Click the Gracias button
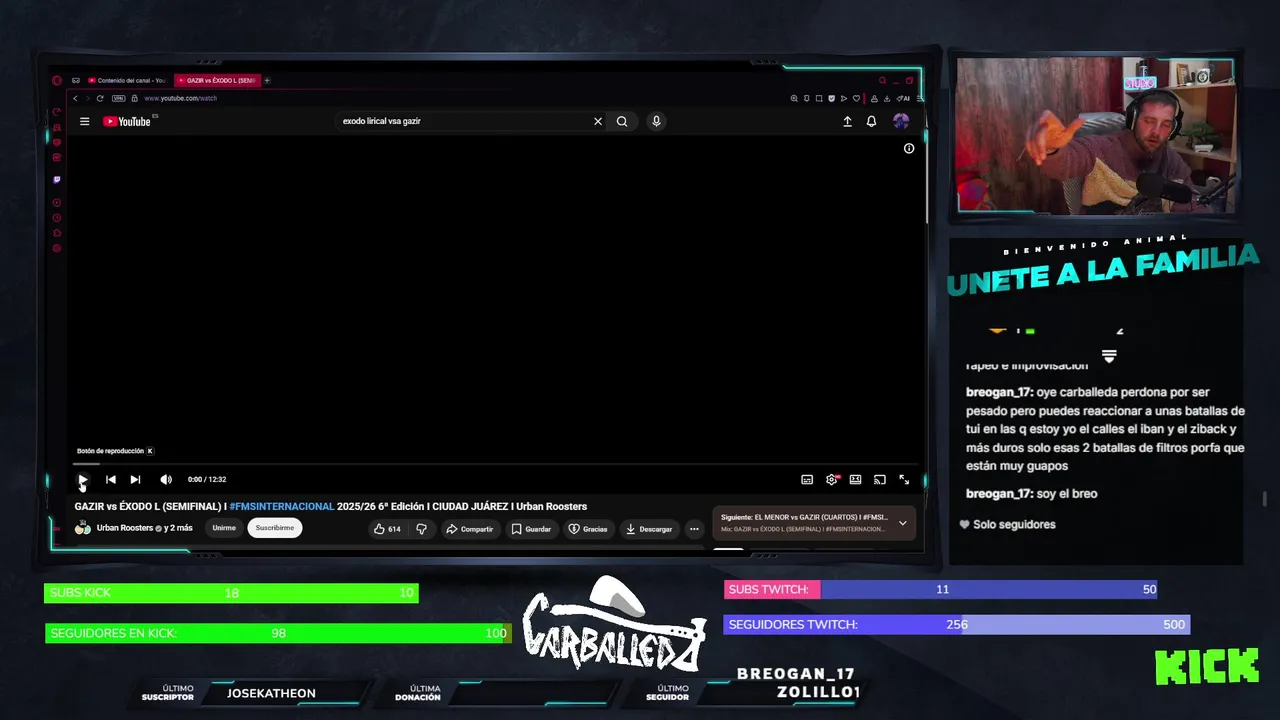 (588, 529)
